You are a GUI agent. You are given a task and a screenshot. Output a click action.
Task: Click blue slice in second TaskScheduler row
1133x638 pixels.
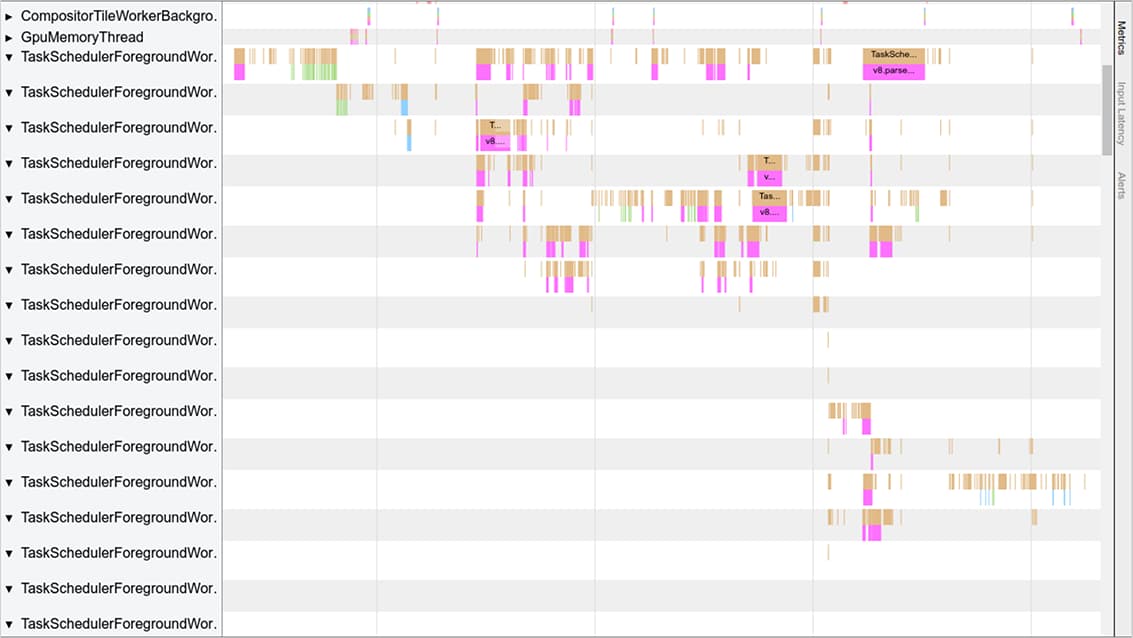404,107
